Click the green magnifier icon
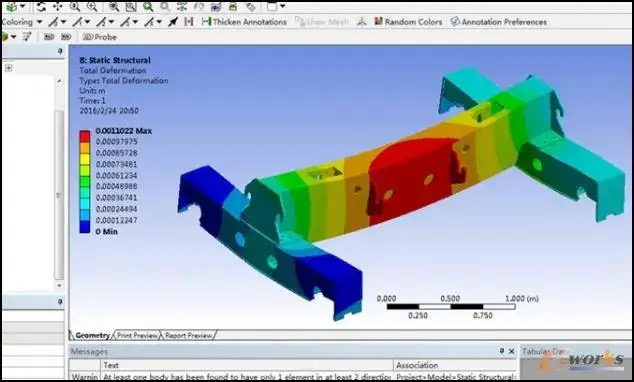The width and height of the screenshot is (634, 382). pyautogui.click(x=148, y=7)
